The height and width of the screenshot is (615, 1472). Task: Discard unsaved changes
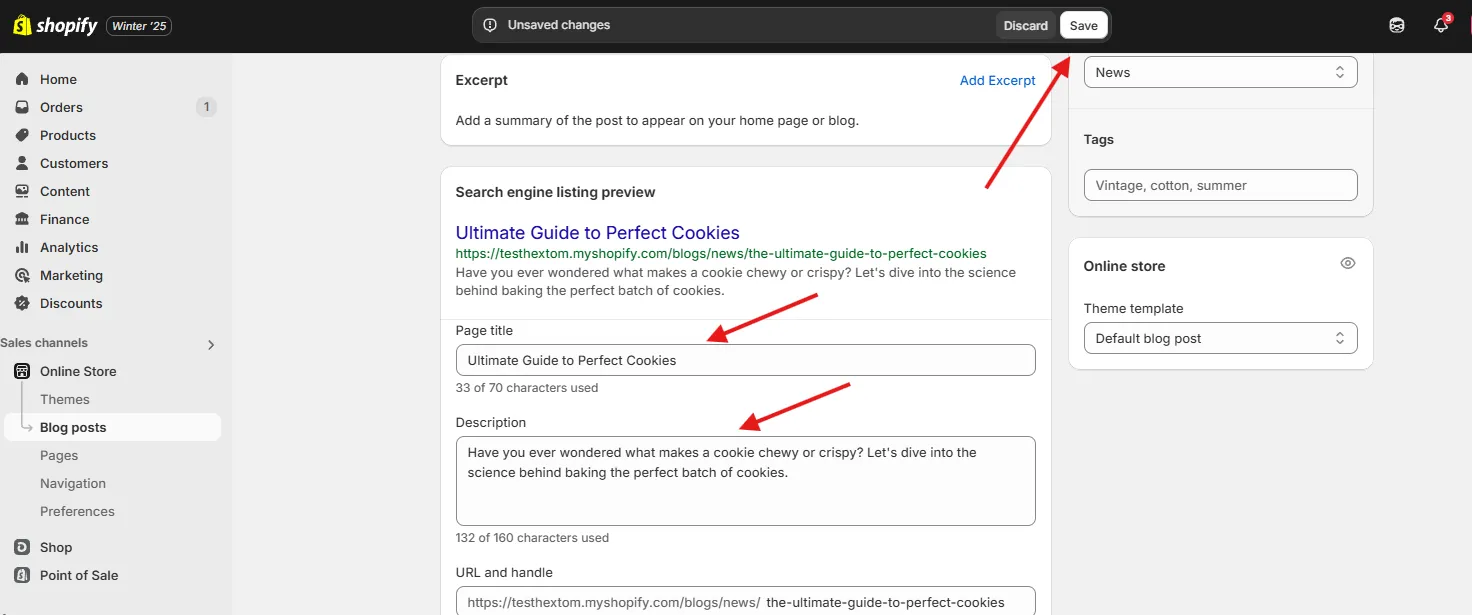[x=1026, y=26]
